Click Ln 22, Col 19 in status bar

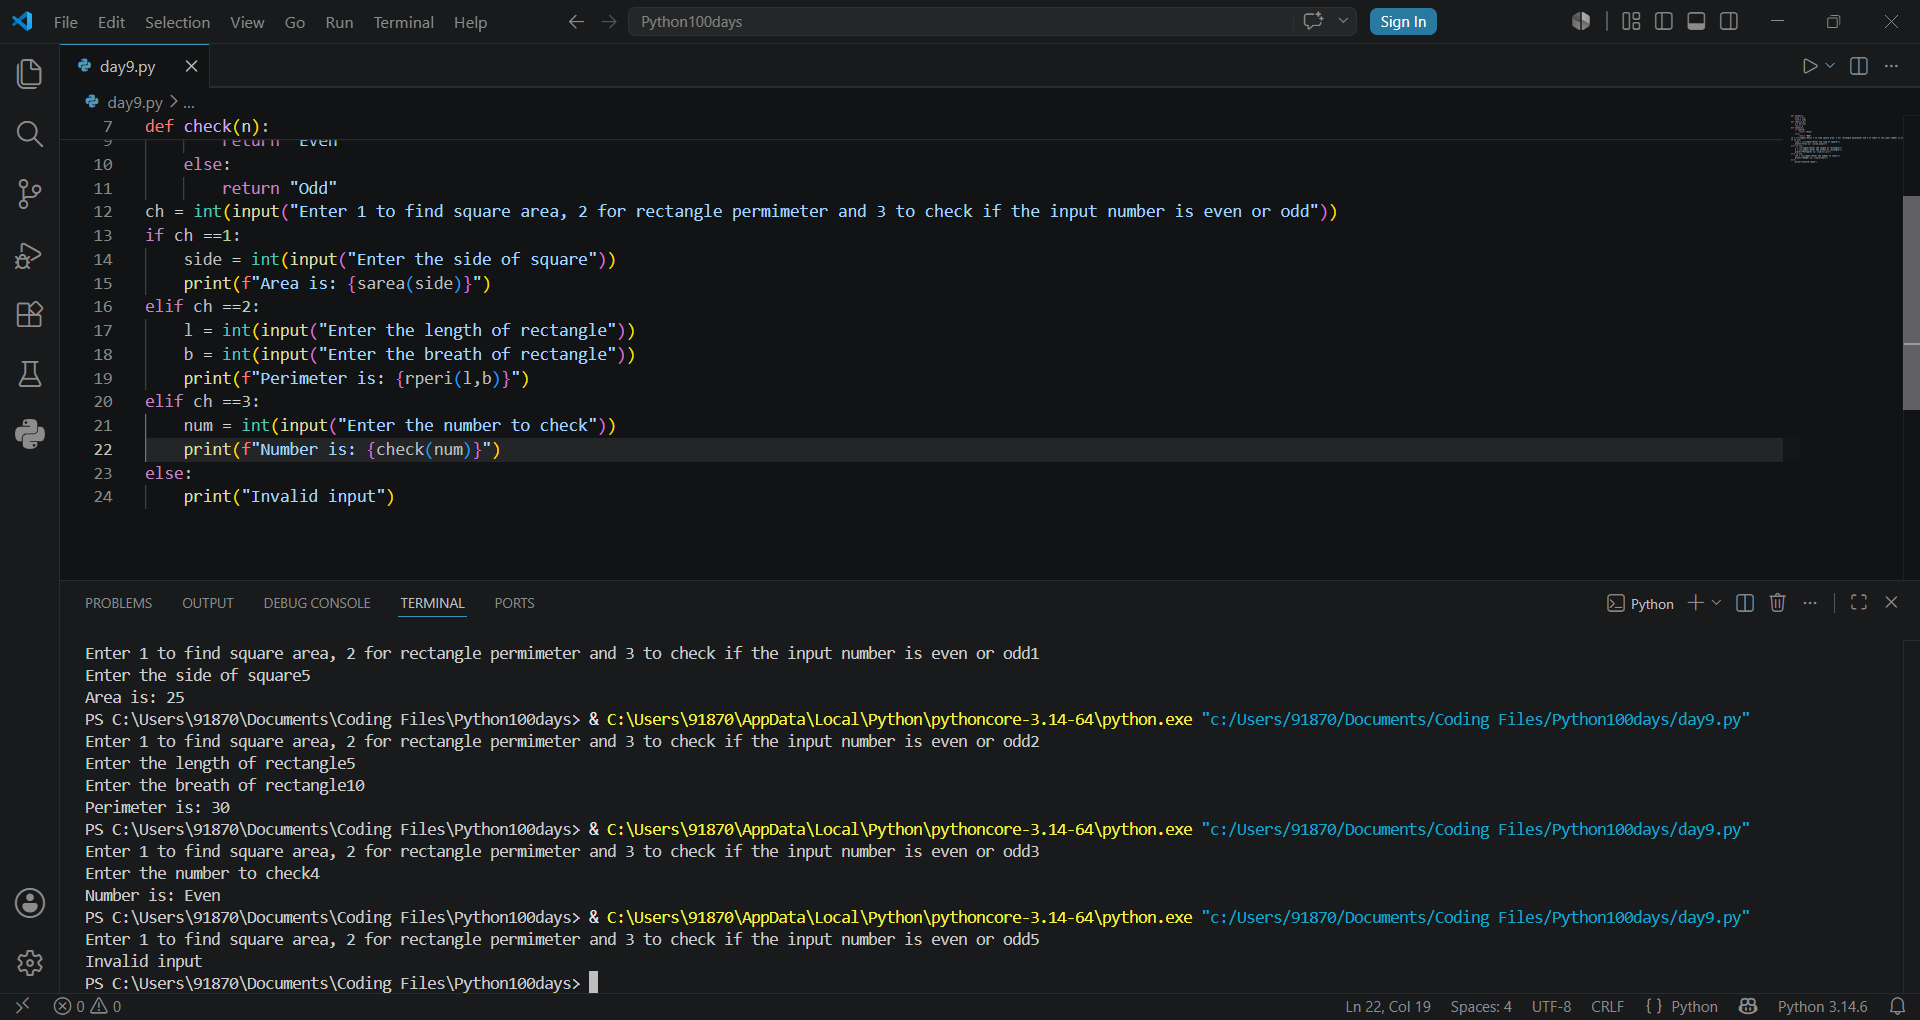point(1387,1007)
